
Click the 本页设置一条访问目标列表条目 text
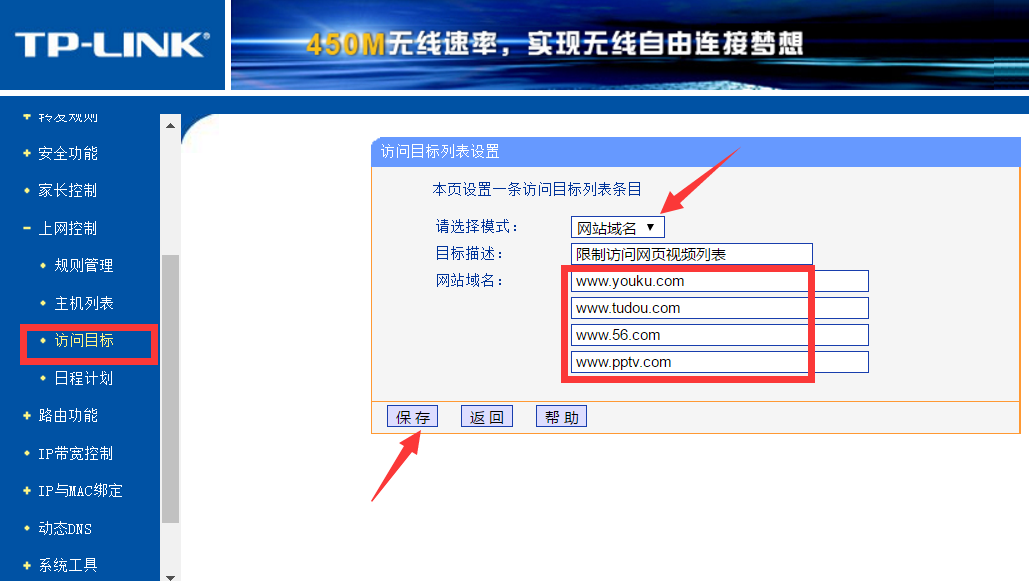537,189
